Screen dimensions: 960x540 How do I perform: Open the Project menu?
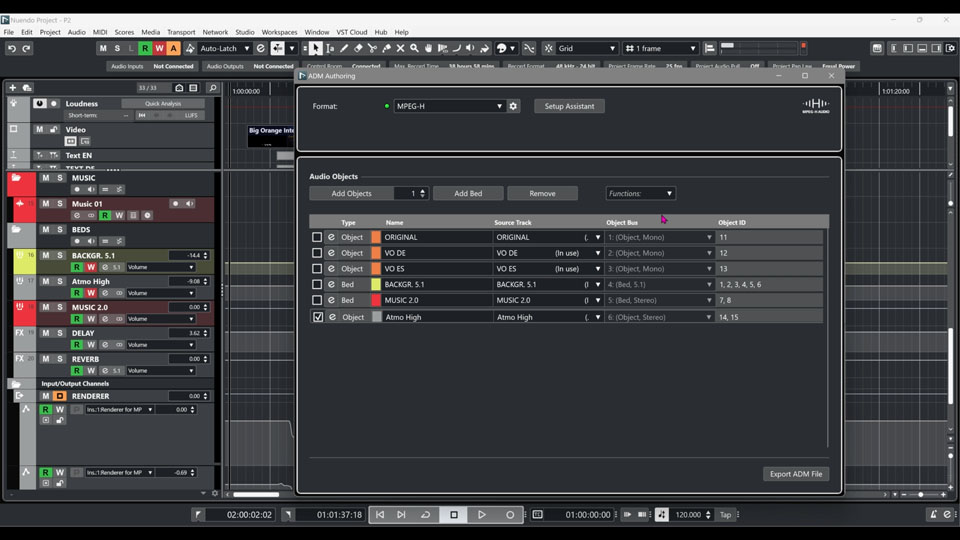(50, 32)
